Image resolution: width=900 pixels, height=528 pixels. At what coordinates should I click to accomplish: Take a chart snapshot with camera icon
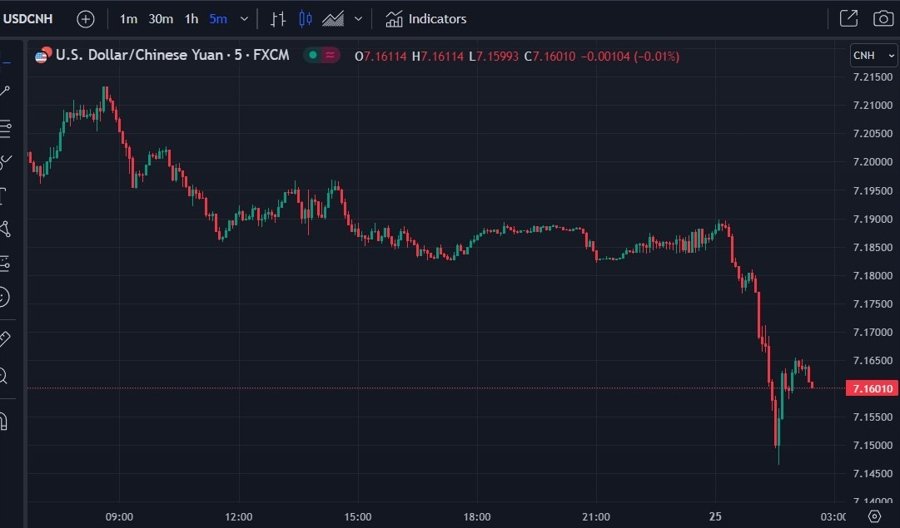883,19
